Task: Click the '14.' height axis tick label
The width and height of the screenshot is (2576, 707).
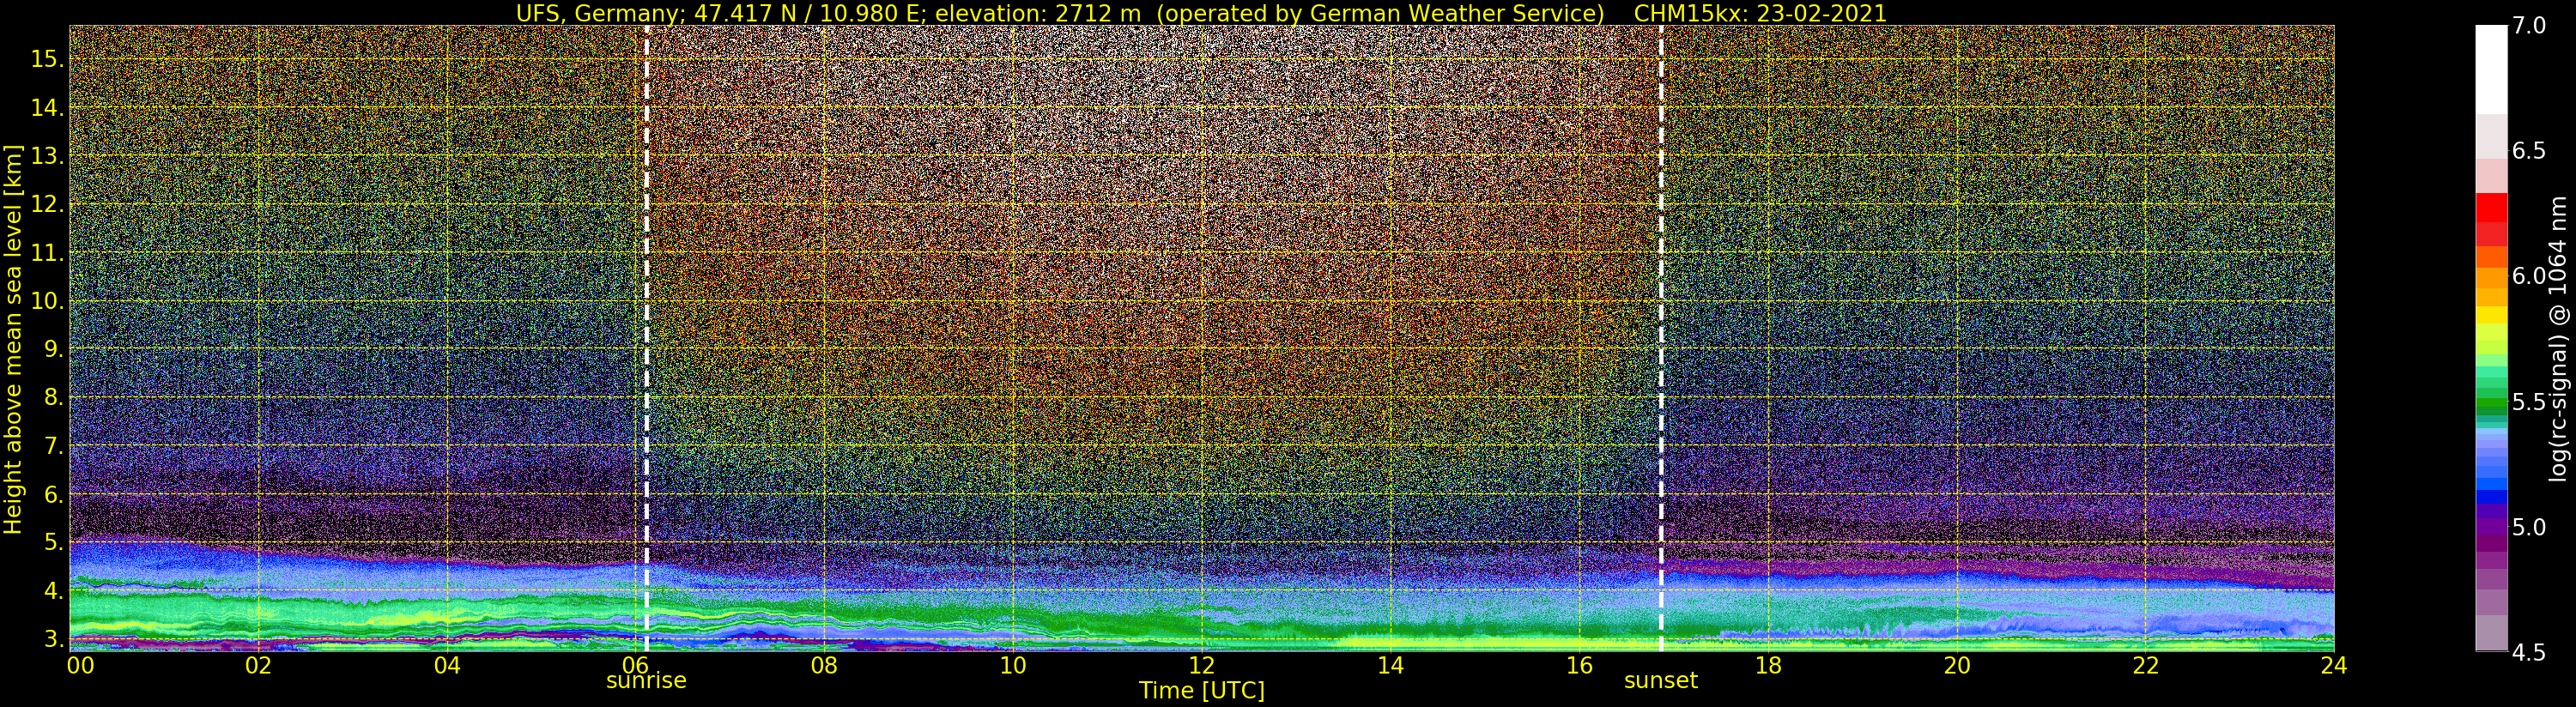Action: point(47,108)
